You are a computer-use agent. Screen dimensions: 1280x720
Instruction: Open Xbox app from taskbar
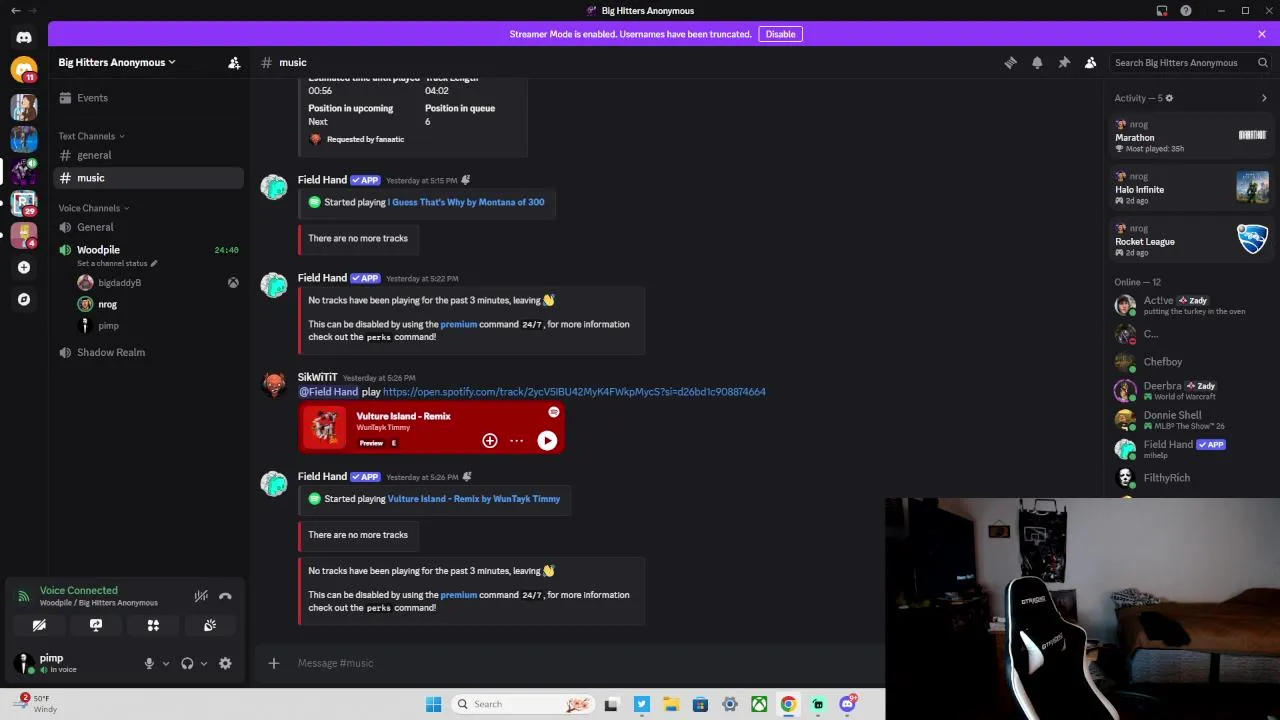click(x=760, y=704)
